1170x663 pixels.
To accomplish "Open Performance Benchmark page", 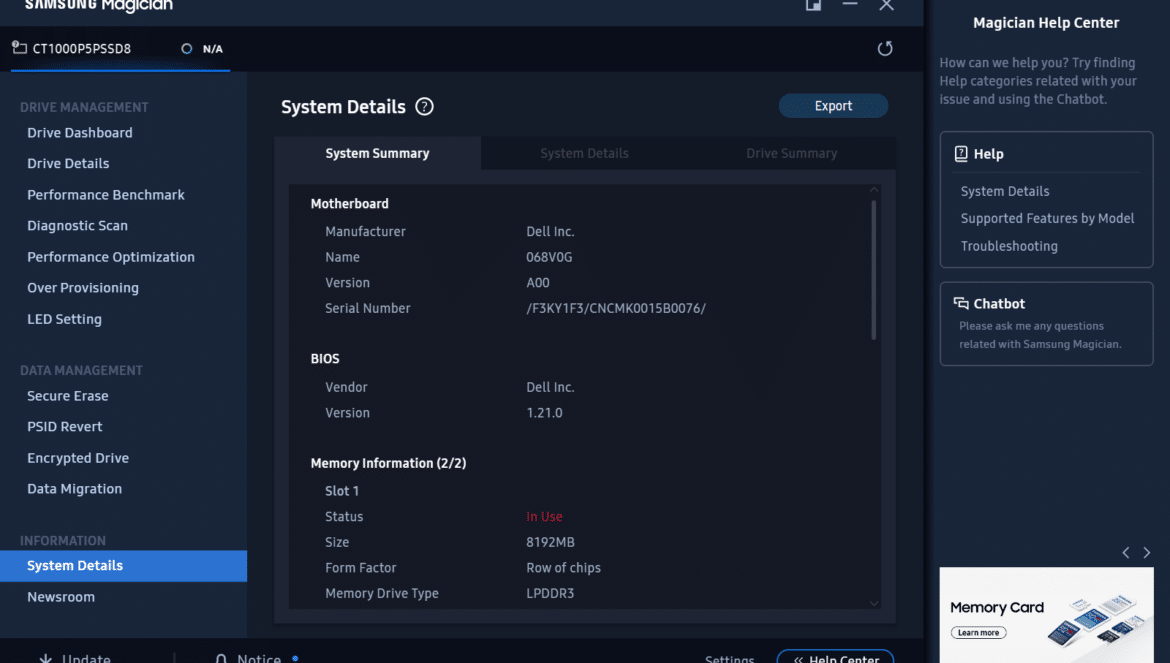I will [x=106, y=195].
